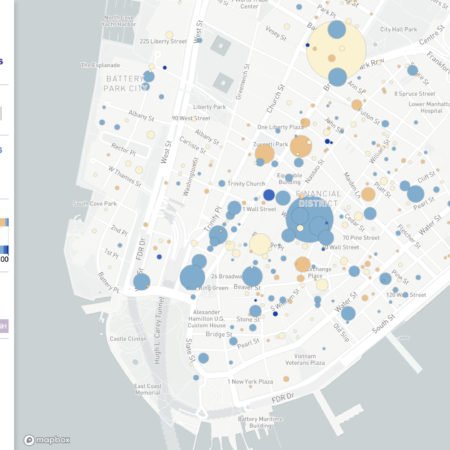
Task: Click the FINANCIAL DISTRICT label
Action: (318, 199)
